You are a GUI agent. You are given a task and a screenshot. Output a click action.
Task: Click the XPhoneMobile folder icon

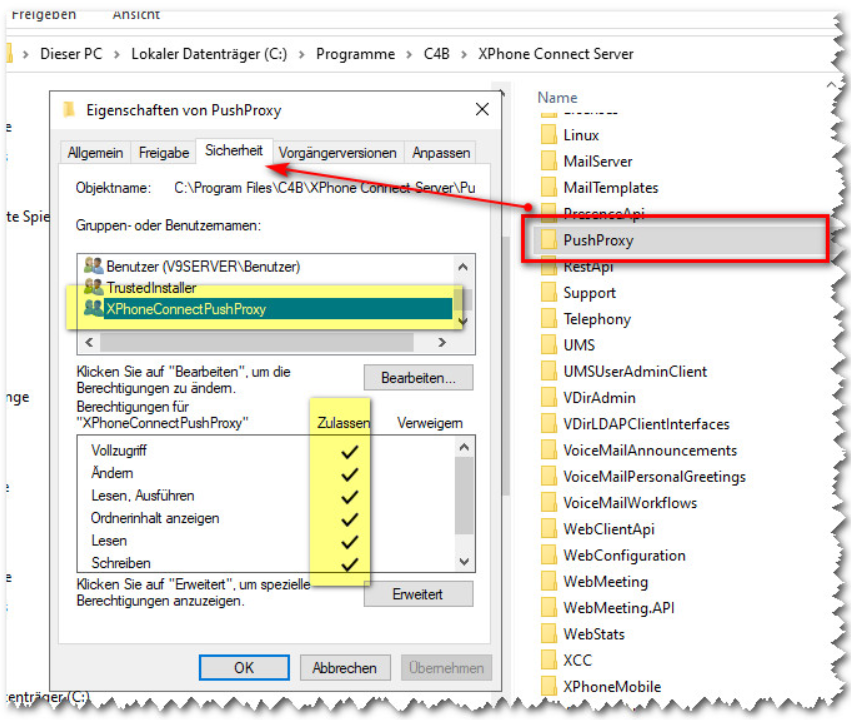click(x=549, y=686)
